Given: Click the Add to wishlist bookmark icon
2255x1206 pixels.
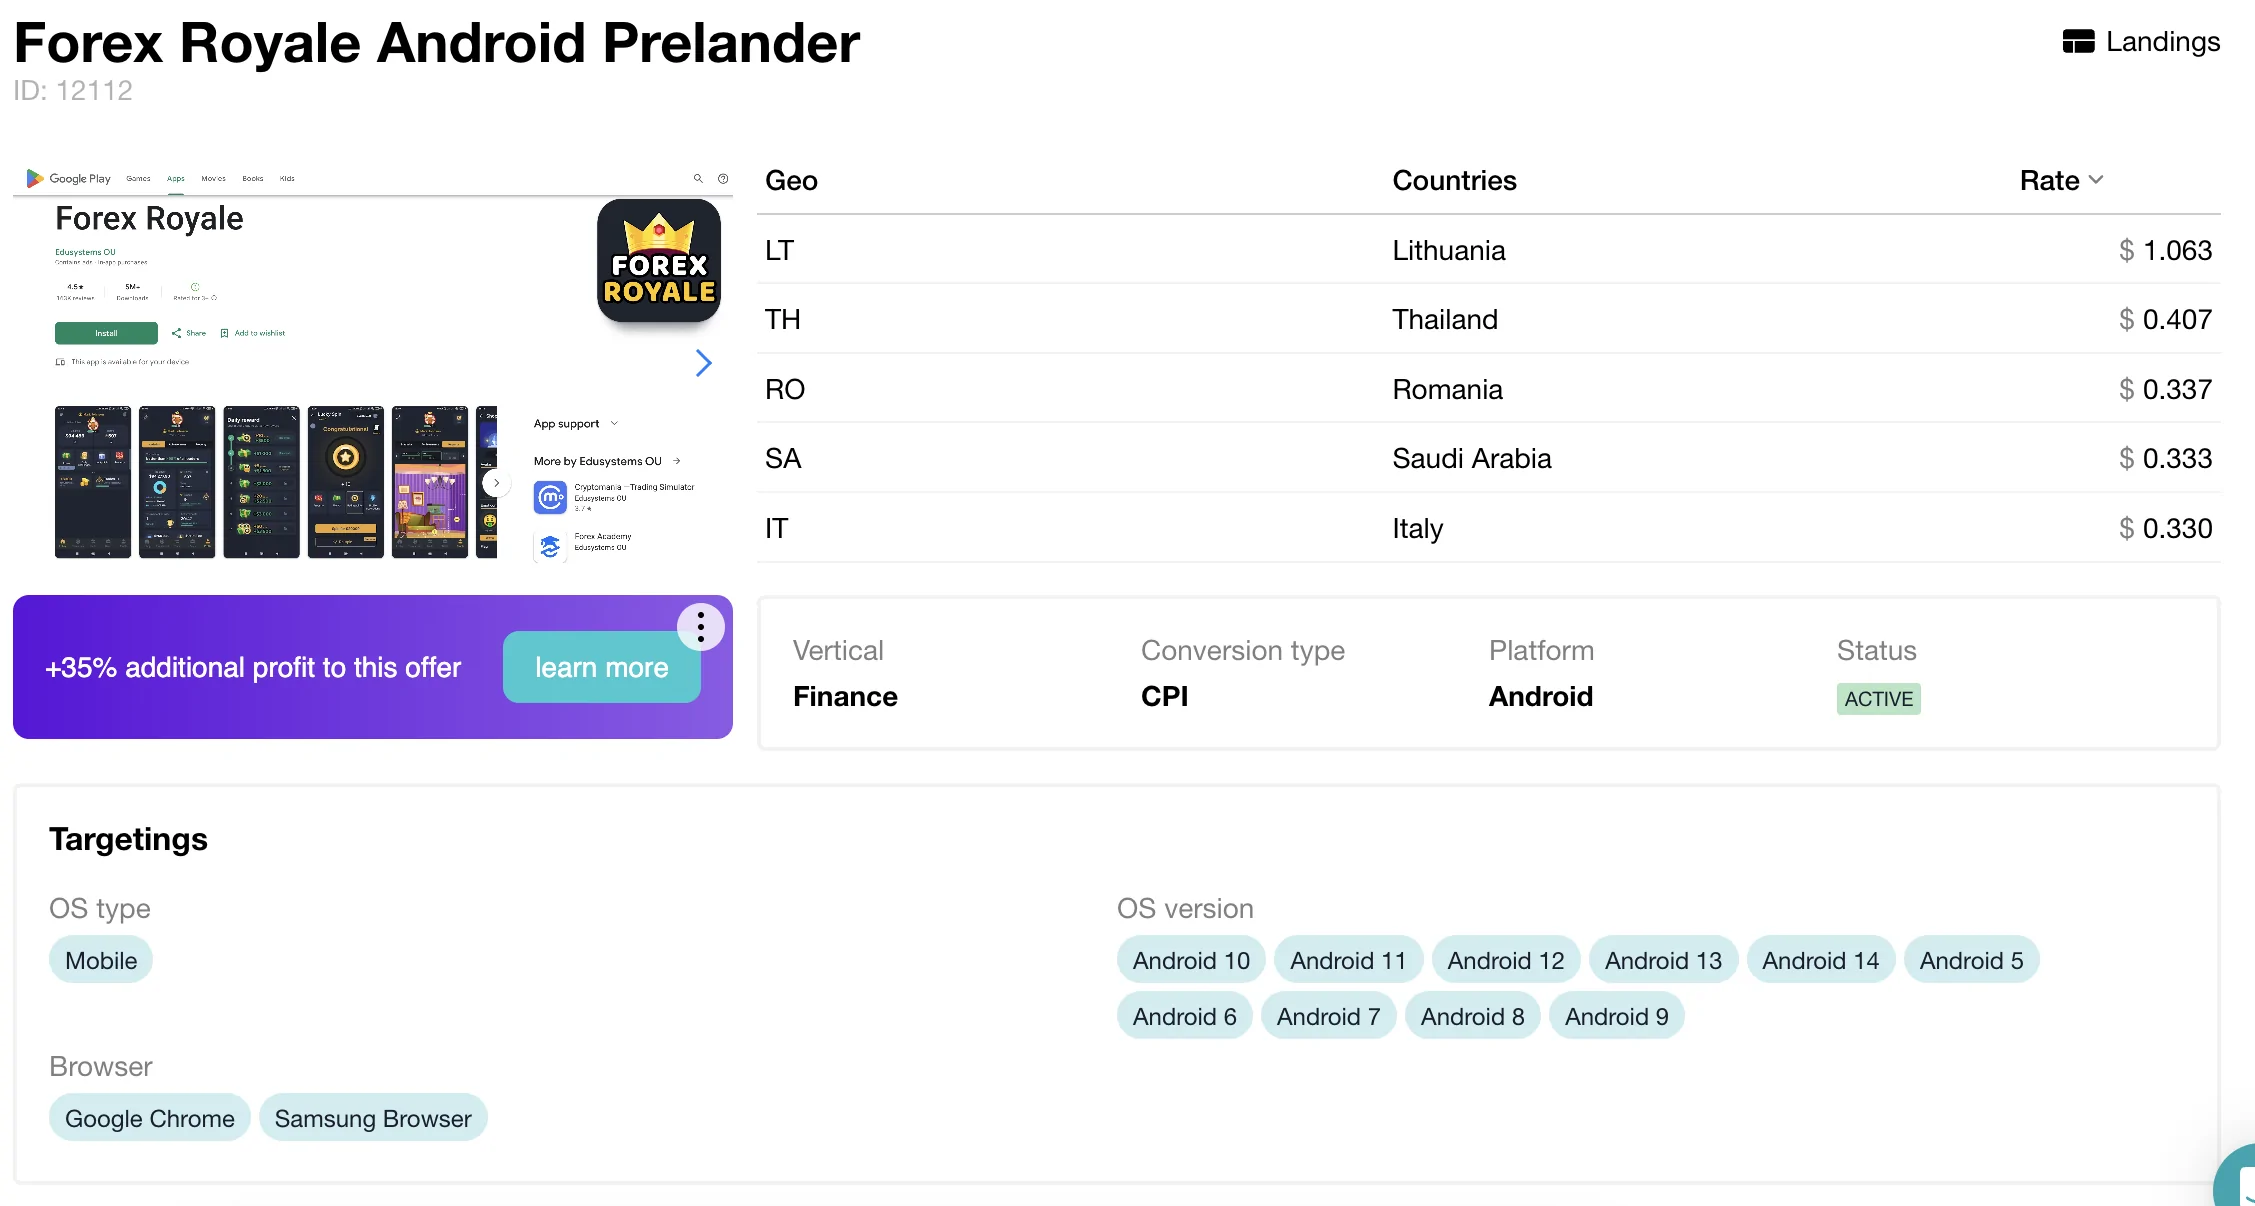Looking at the screenshot, I should pyautogui.click(x=225, y=333).
